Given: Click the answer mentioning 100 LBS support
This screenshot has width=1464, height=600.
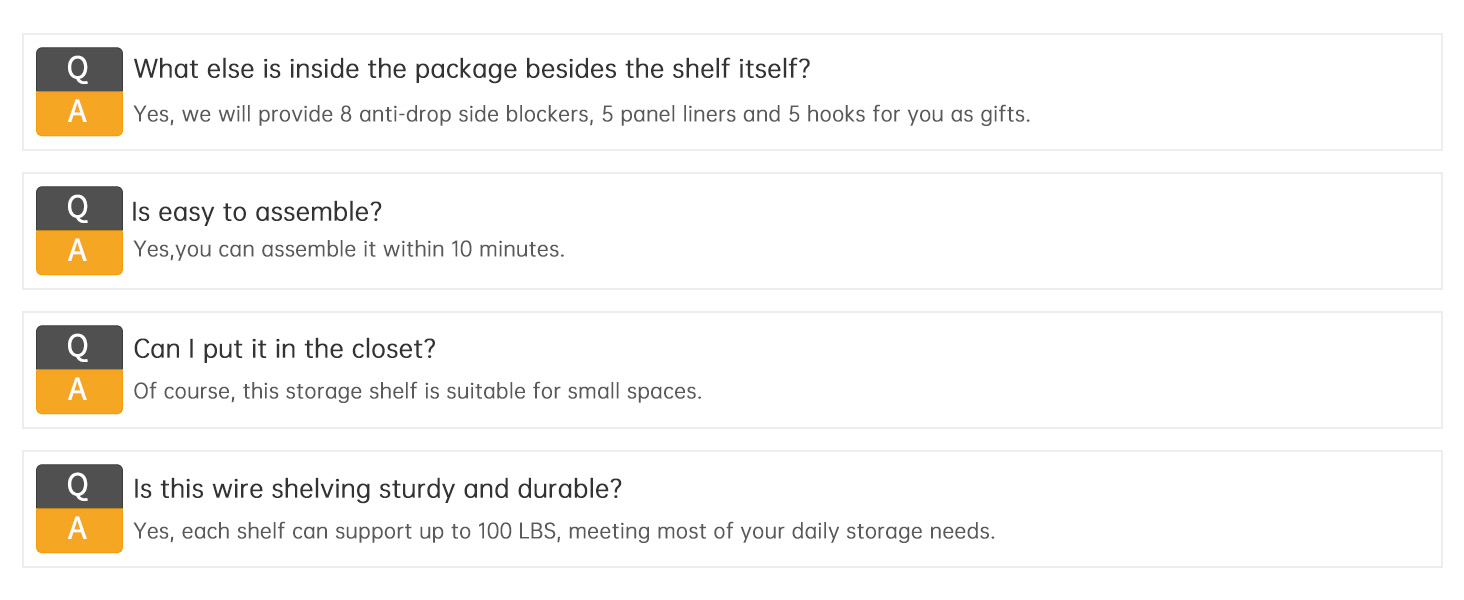Looking at the screenshot, I should [564, 531].
